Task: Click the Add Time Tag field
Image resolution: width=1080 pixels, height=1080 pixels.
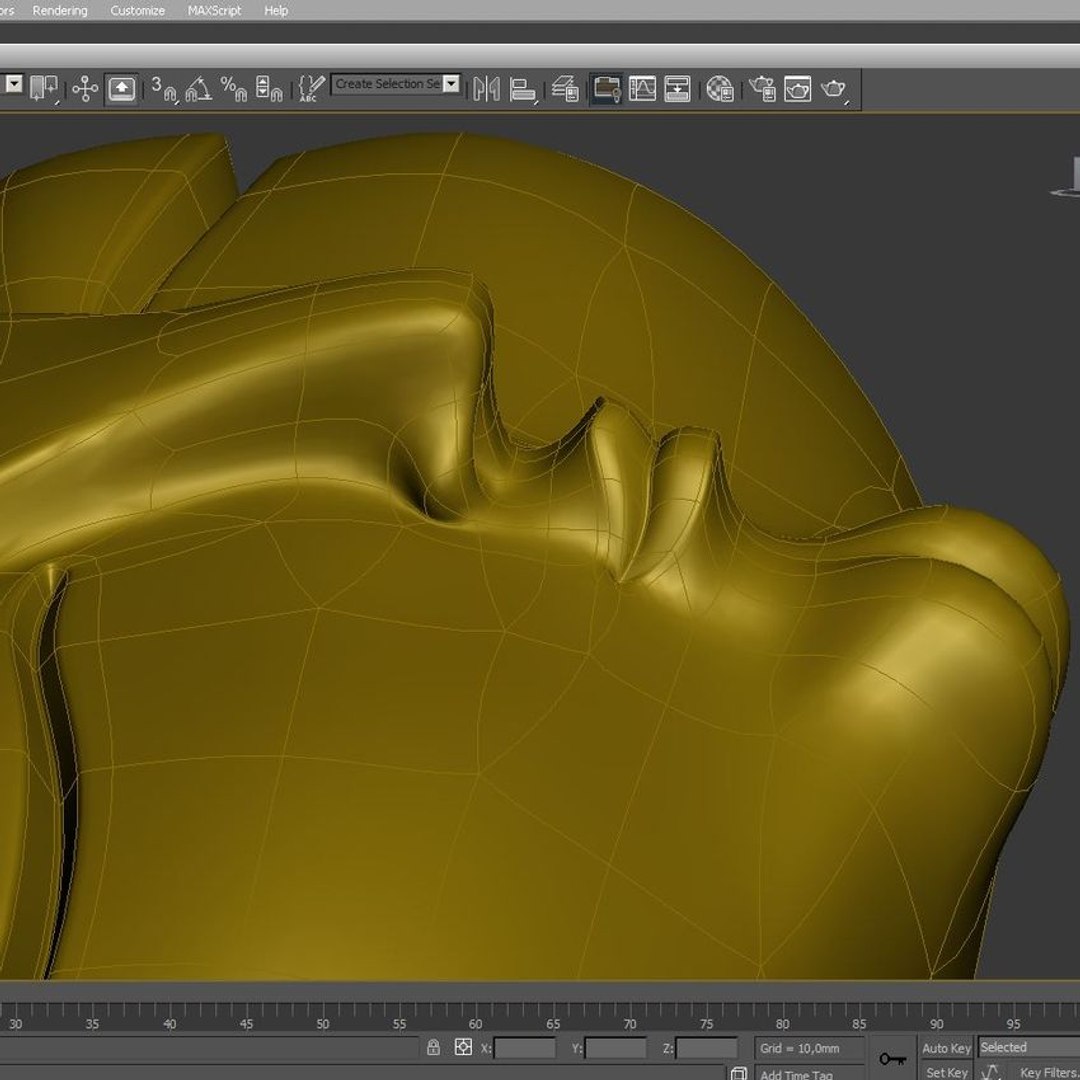Action: pyautogui.click(x=809, y=1074)
